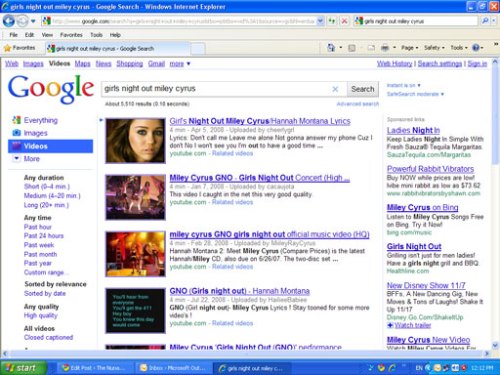Image resolution: width=500 pixels, height=375 pixels.
Task: Click the Maps link in Google top bar
Action: (x=82, y=63)
